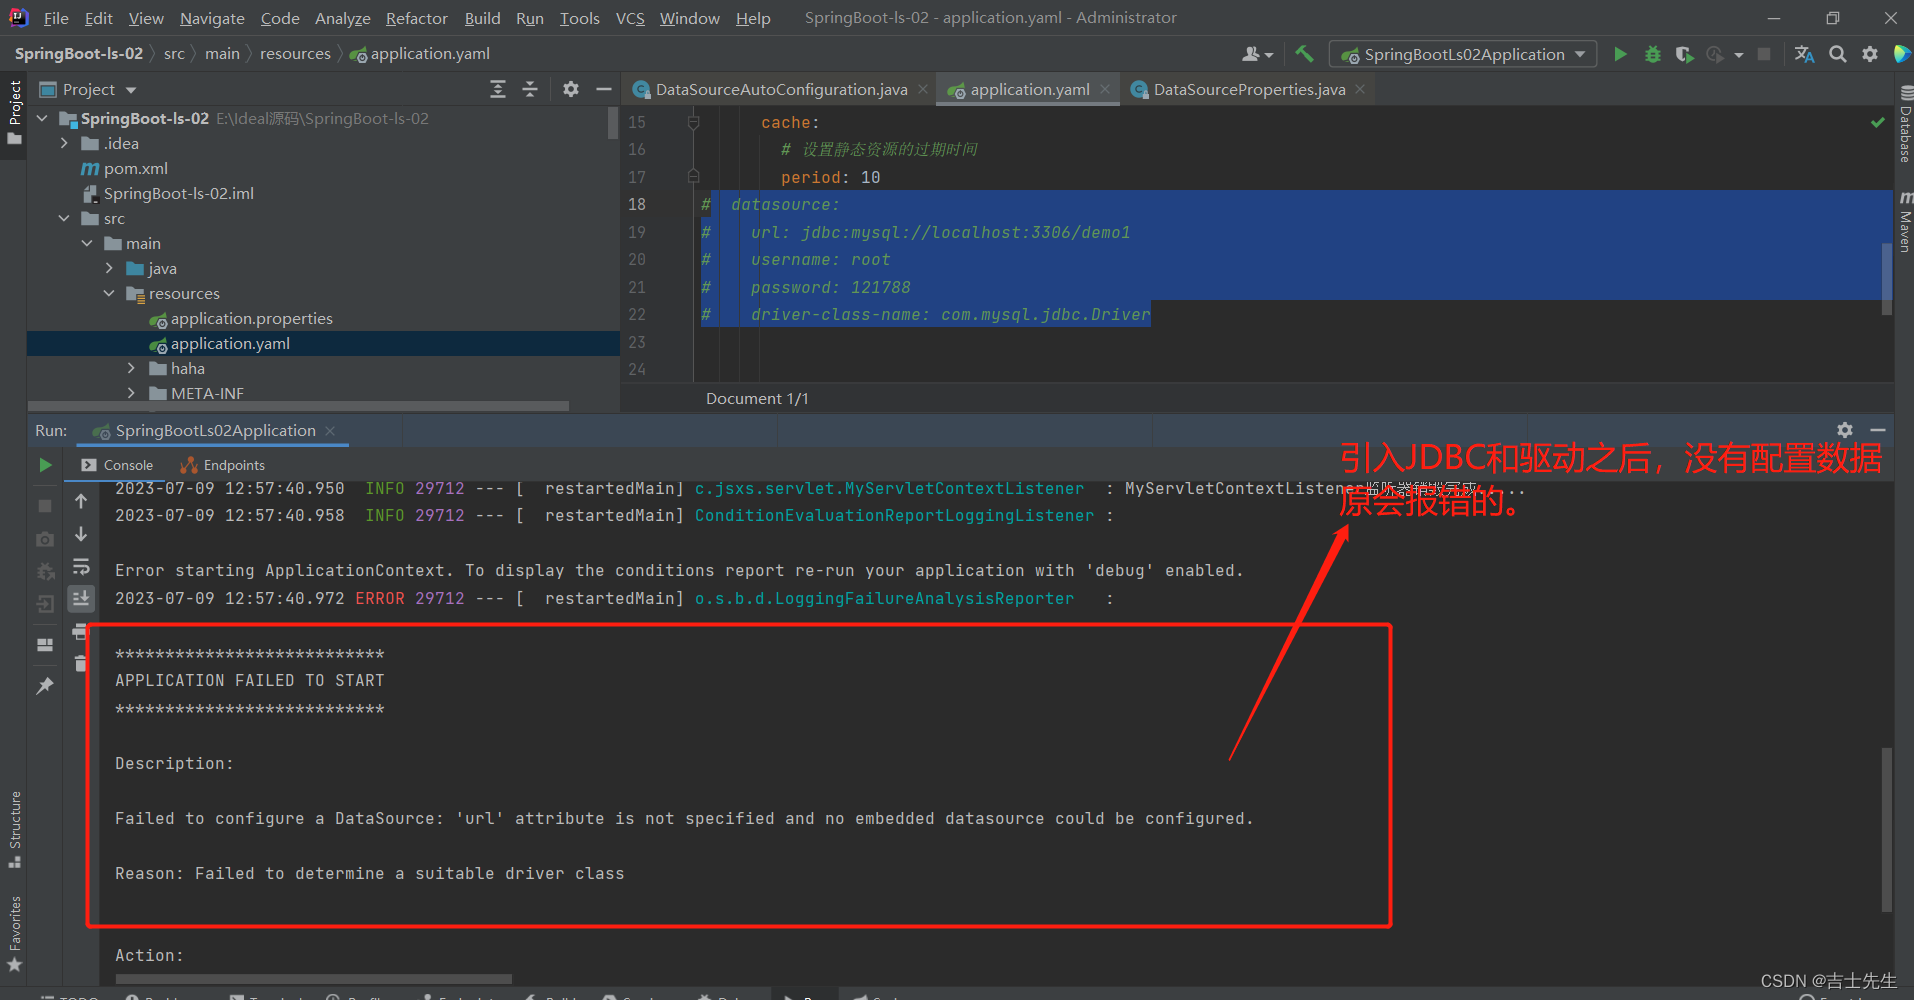Select SpringBoot-ls-02.iml file

[178, 193]
